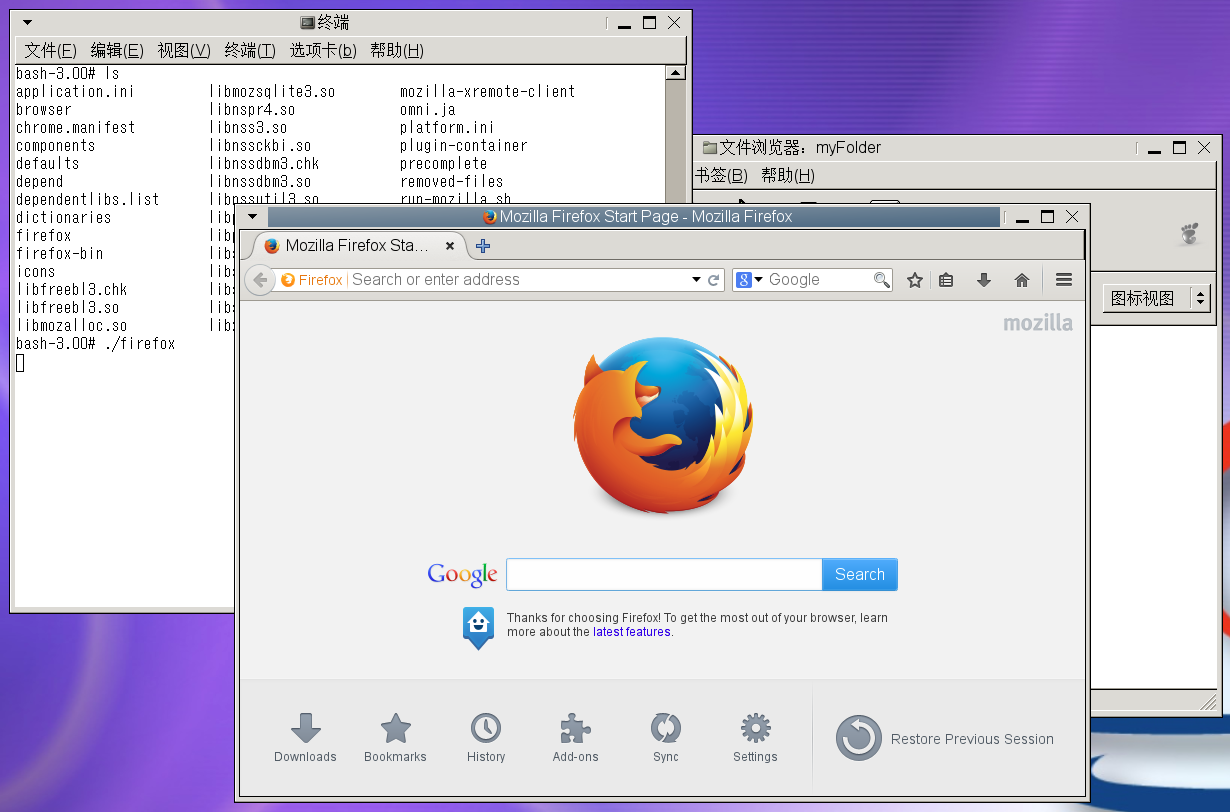
Task: Open the terminal window menu arrow in title bar
Action: click(26, 22)
